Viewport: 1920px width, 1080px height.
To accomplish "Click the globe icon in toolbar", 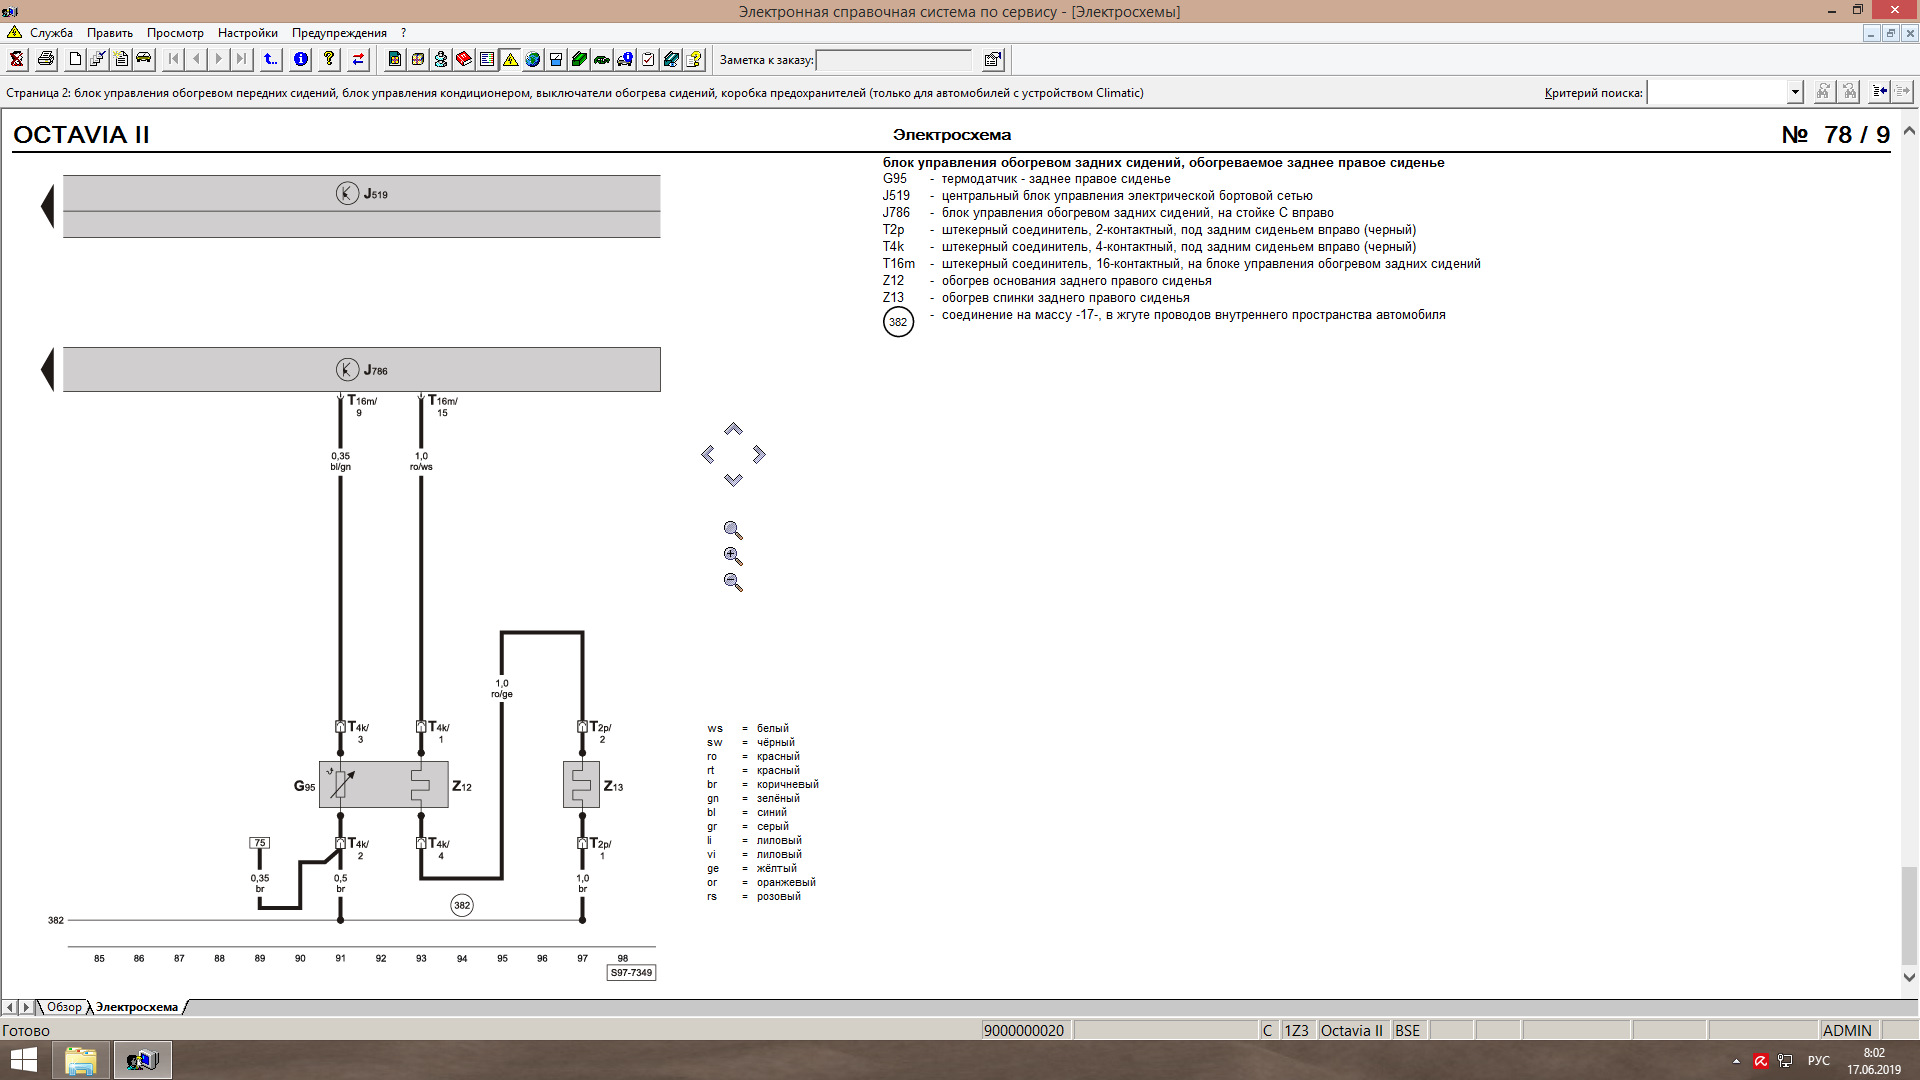I will pyautogui.click(x=533, y=59).
